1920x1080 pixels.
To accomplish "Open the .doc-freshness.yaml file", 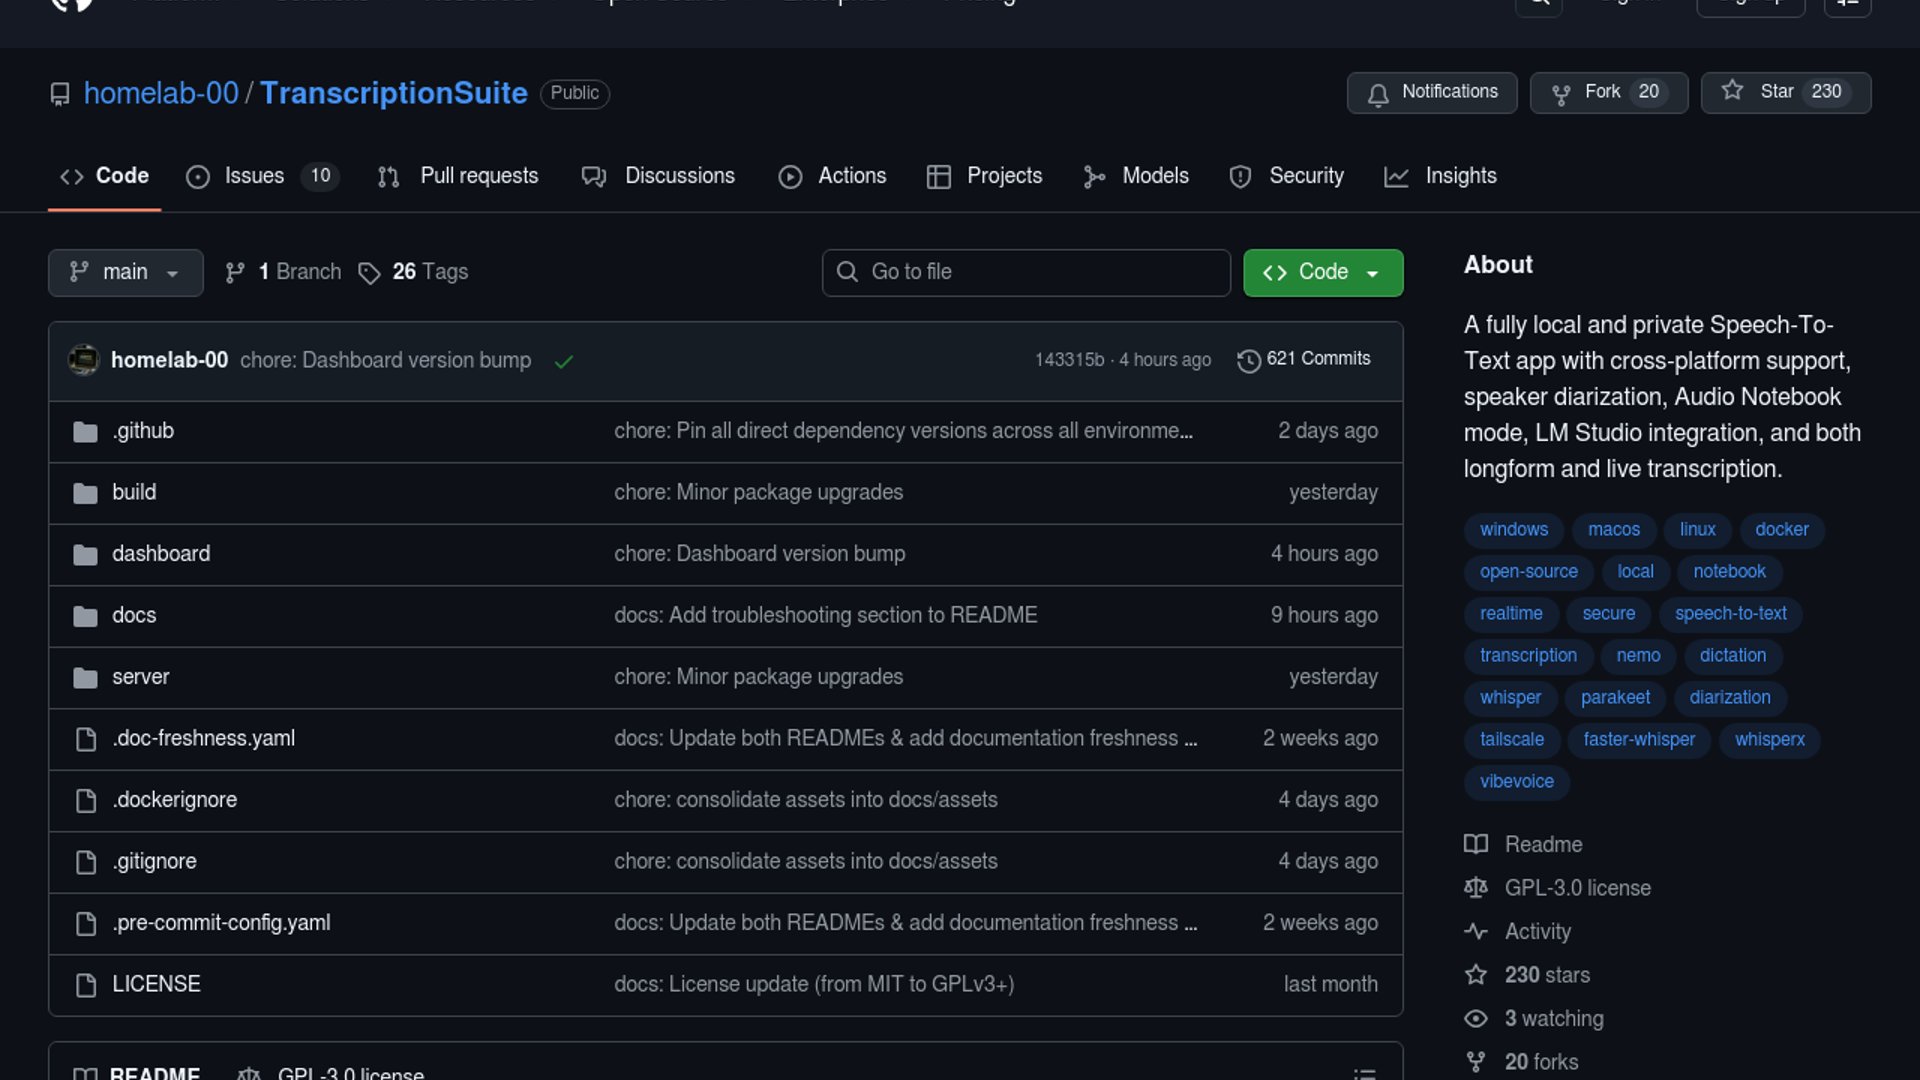I will [203, 739].
